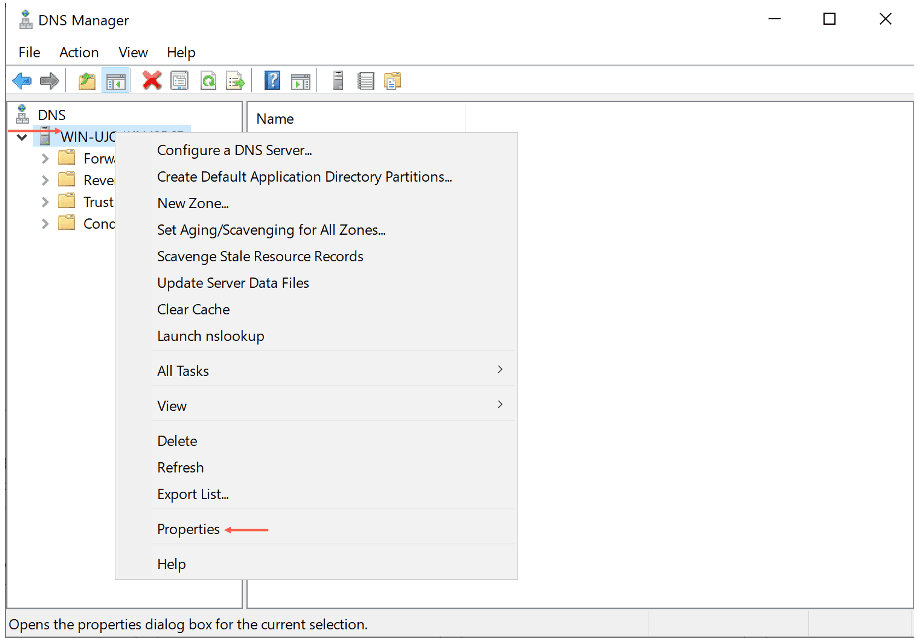Click the Name column header
The image size is (918, 638).
[x=275, y=119]
